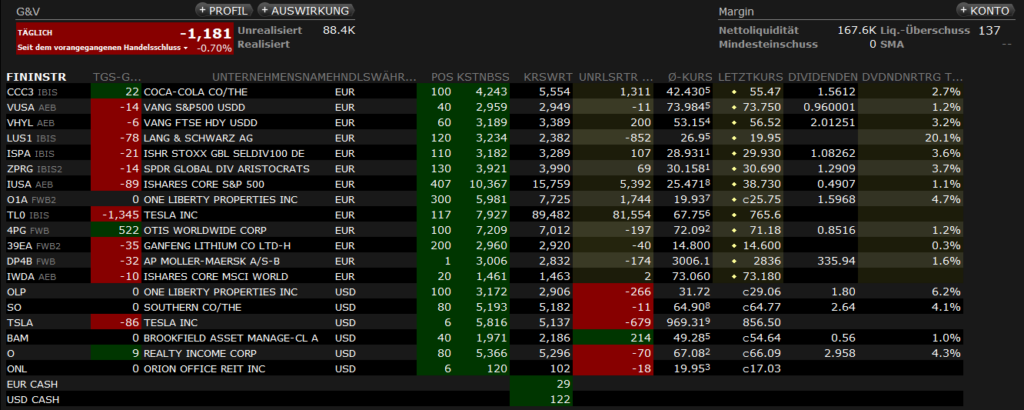Screen dimensions: 1024x410
Task: Click the POS column header
Action: (x=441, y=76)
